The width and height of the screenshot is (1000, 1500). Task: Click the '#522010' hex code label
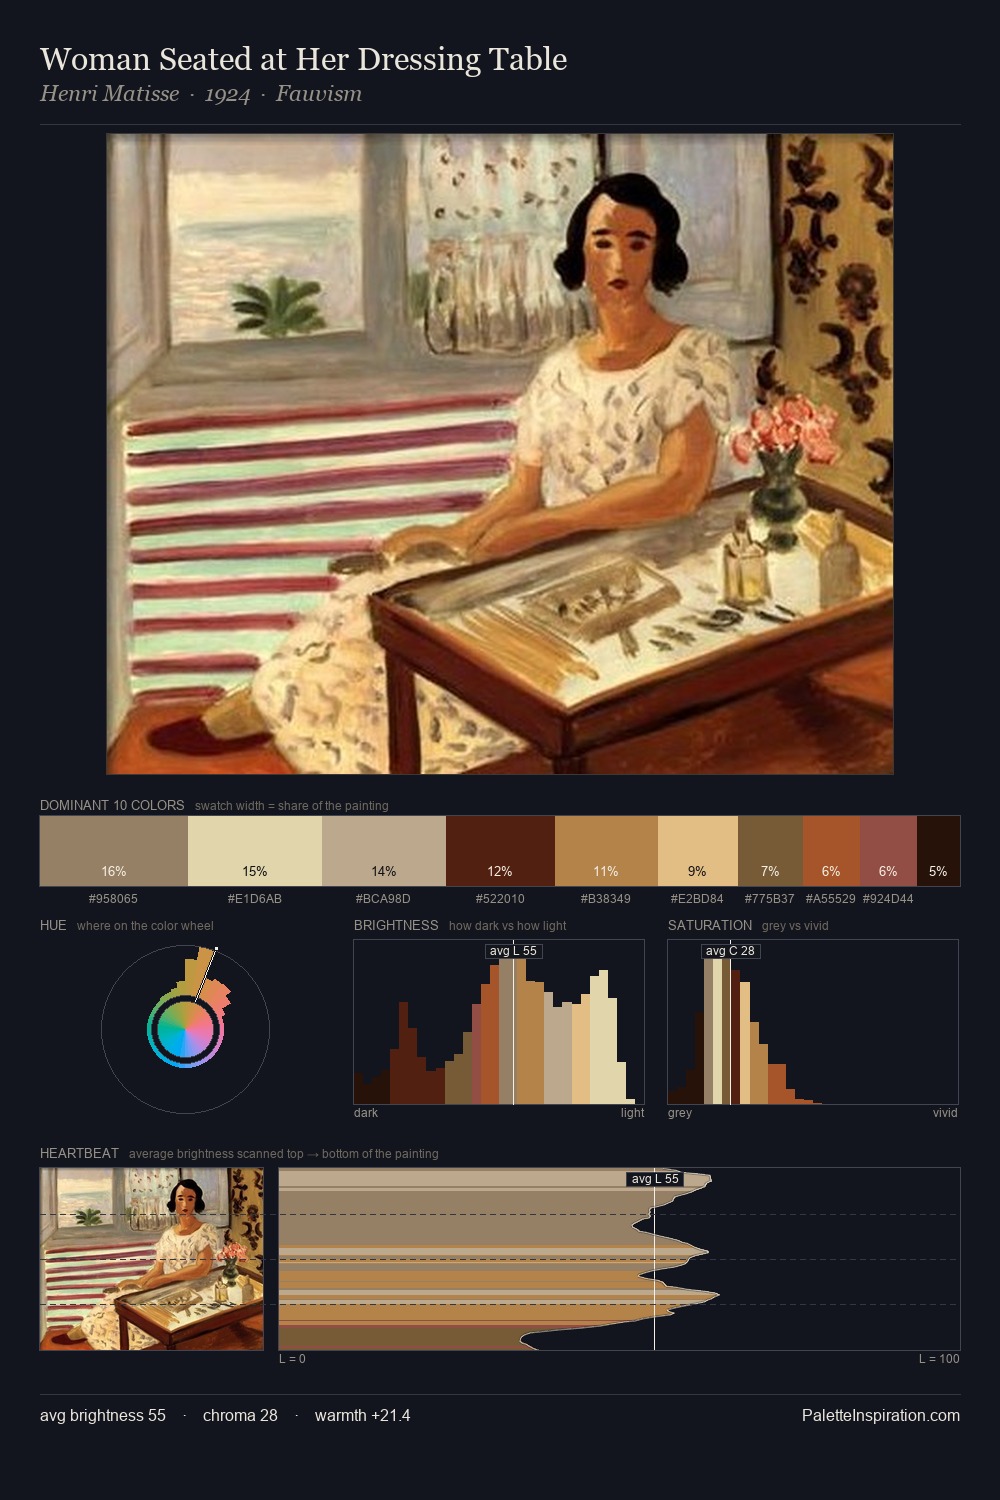click(500, 898)
